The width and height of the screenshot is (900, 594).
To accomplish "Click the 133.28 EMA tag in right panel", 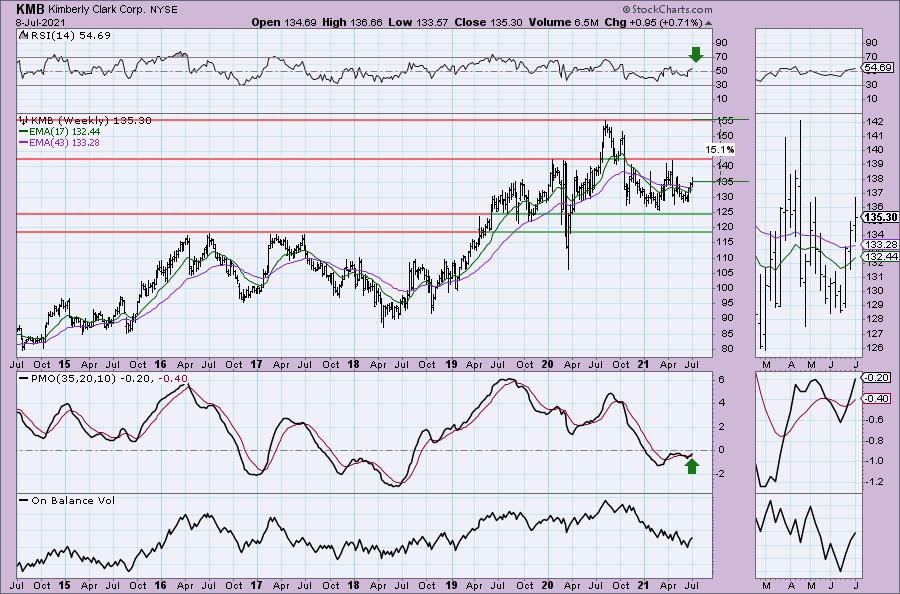I will [x=881, y=244].
